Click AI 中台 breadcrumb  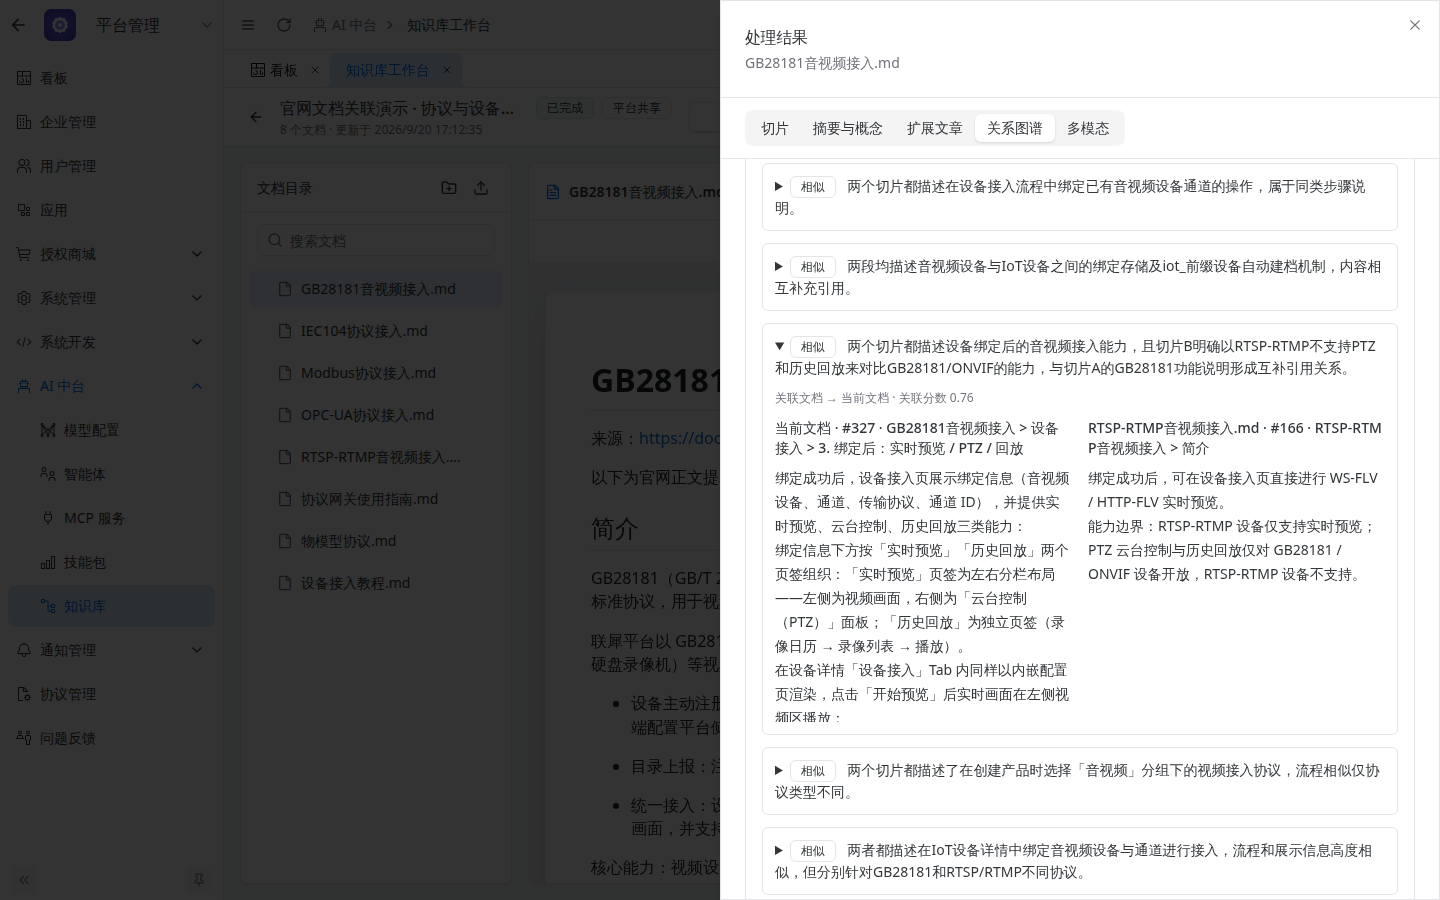tap(345, 25)
